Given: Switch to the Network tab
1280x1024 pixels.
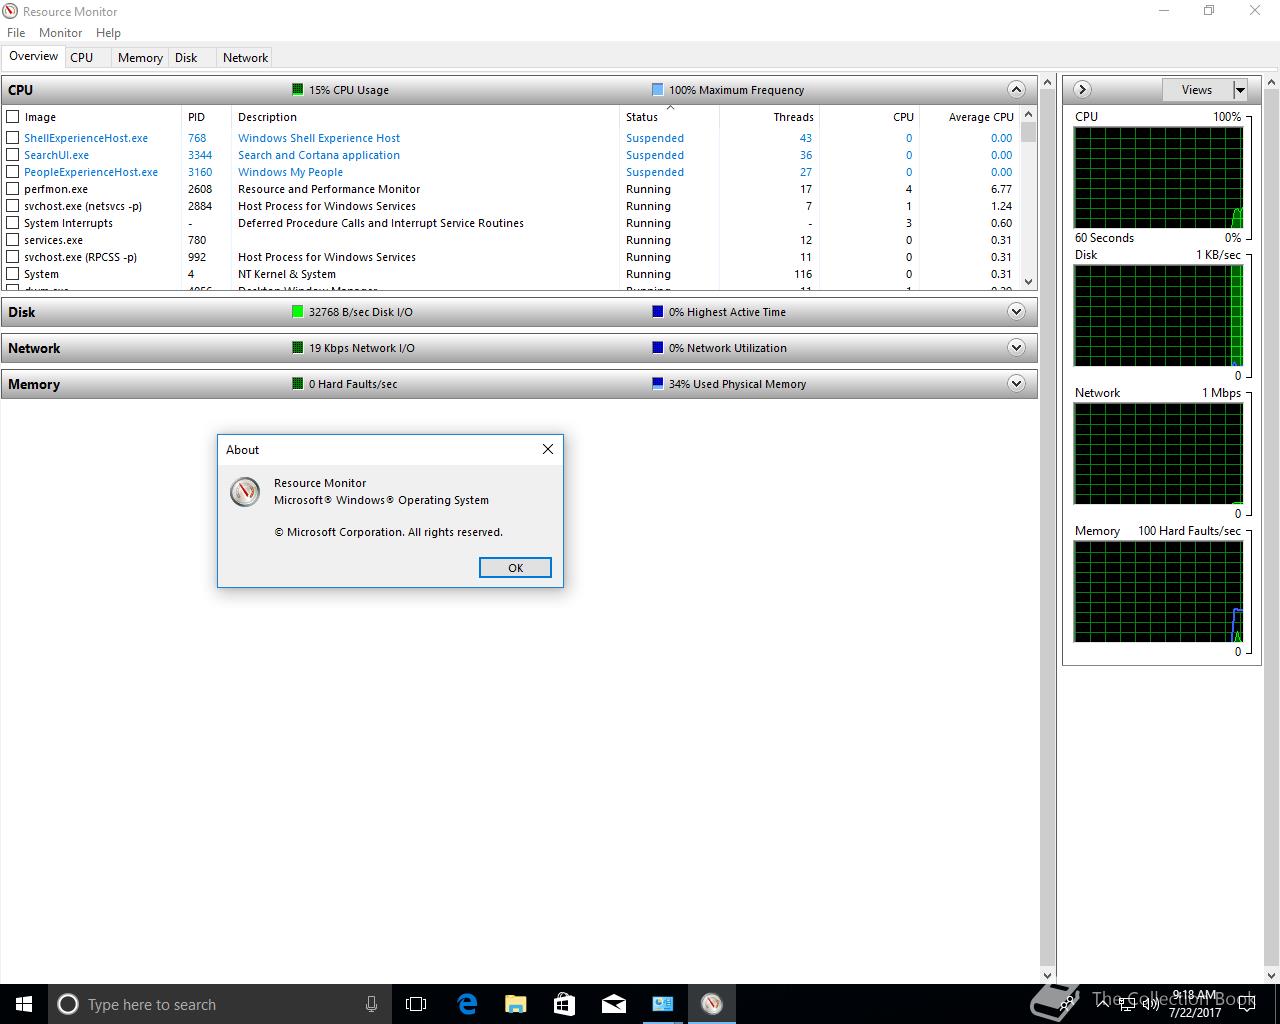Looking at the screenshot, I should coord(245,58).
